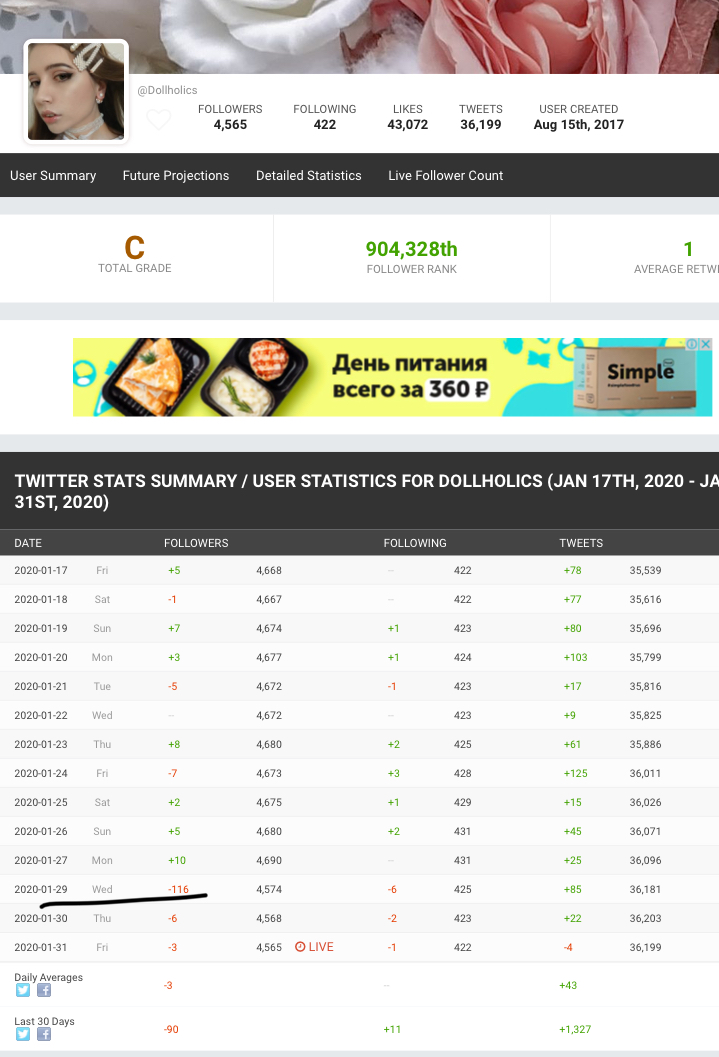The height and width of the screenshot is (1057, 719).
Task: Click the -90 Last 30 Days followers value
Action: pos(171,1029)
